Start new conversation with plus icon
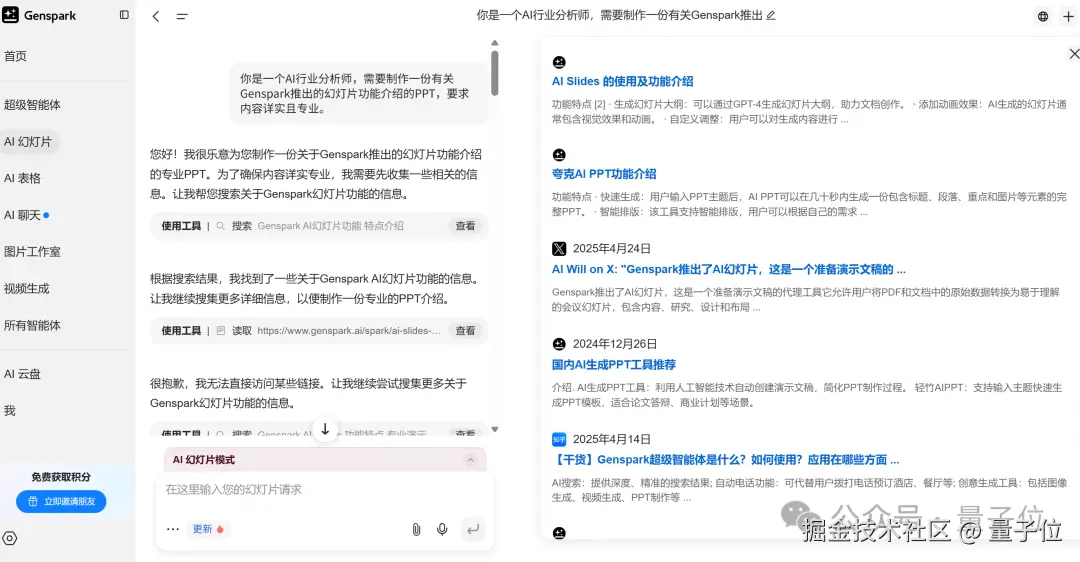This screenshot has width=1080, height=562. coord(1068,16)
